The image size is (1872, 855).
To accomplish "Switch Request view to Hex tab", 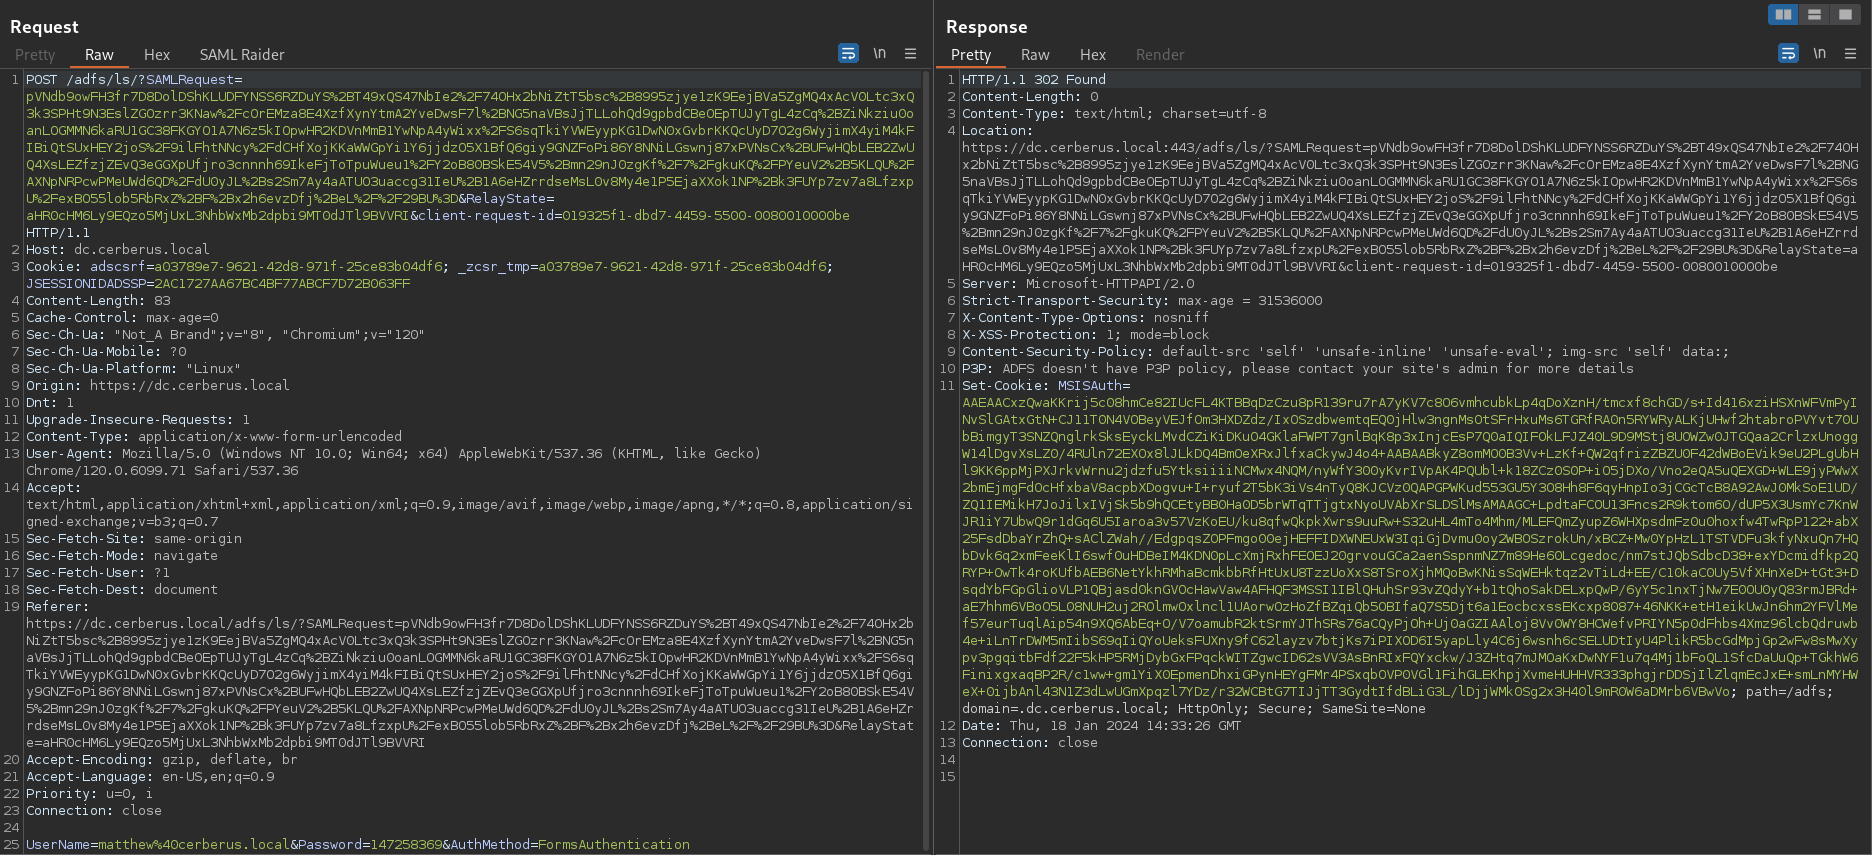I will (x=157, y=55).
